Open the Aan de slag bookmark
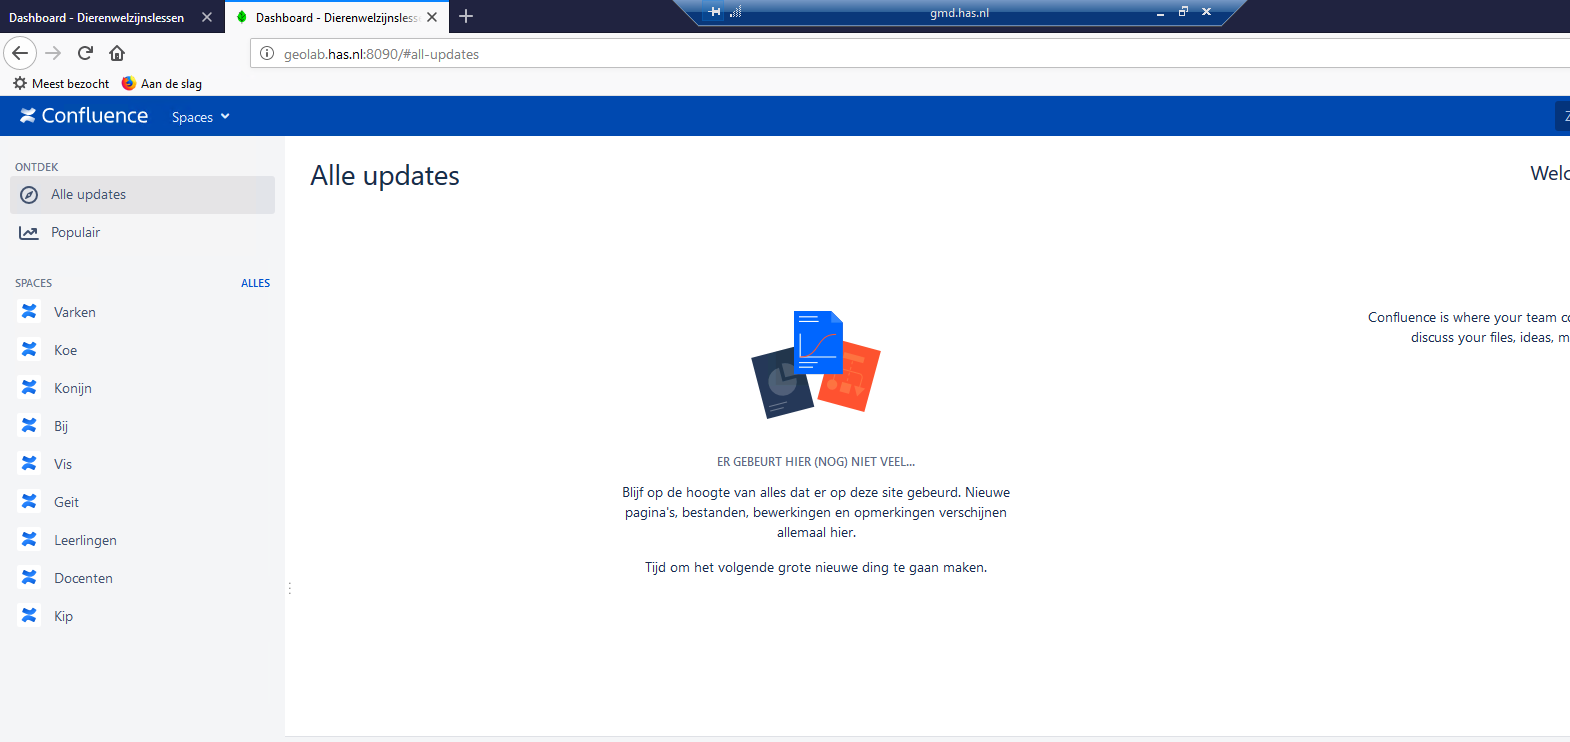Screen dimensions: 1570x742 pyautogui.click(x=162, y=84)
